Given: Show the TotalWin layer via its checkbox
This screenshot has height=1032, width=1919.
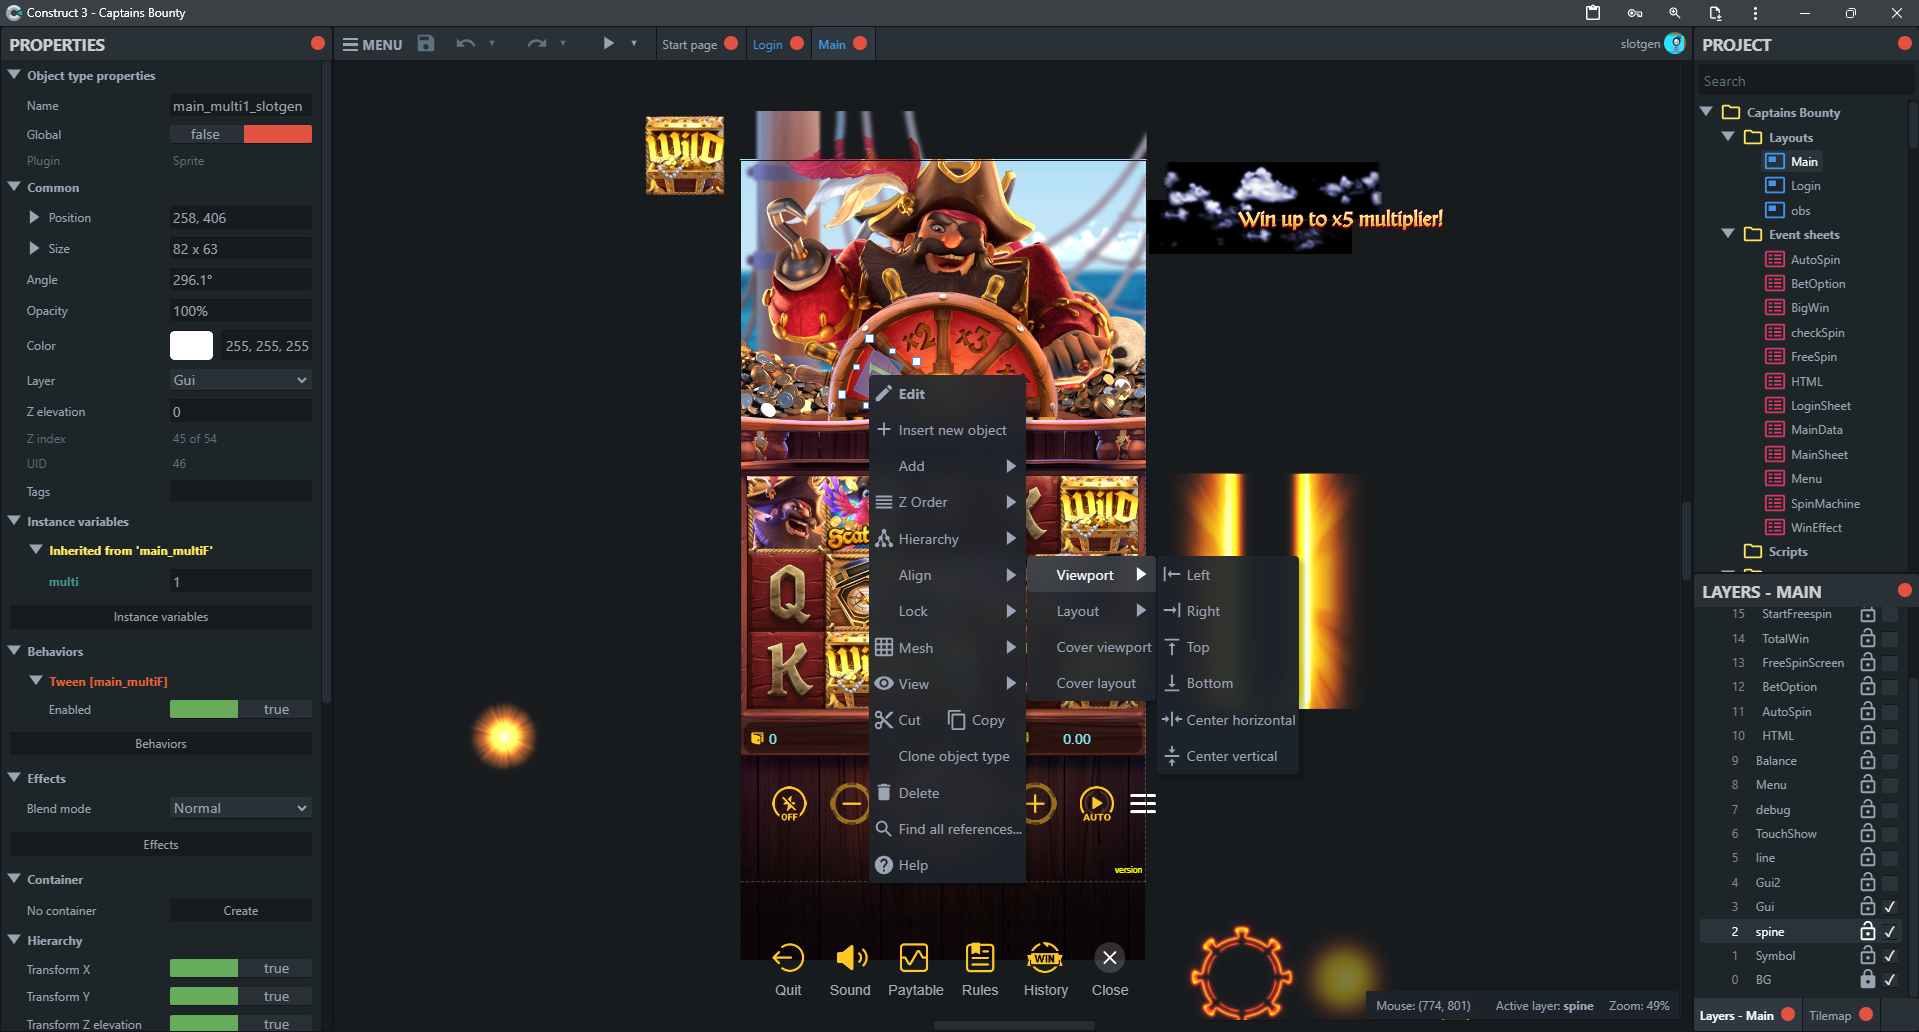Looking at the screenshot, I should (1890, 638).
